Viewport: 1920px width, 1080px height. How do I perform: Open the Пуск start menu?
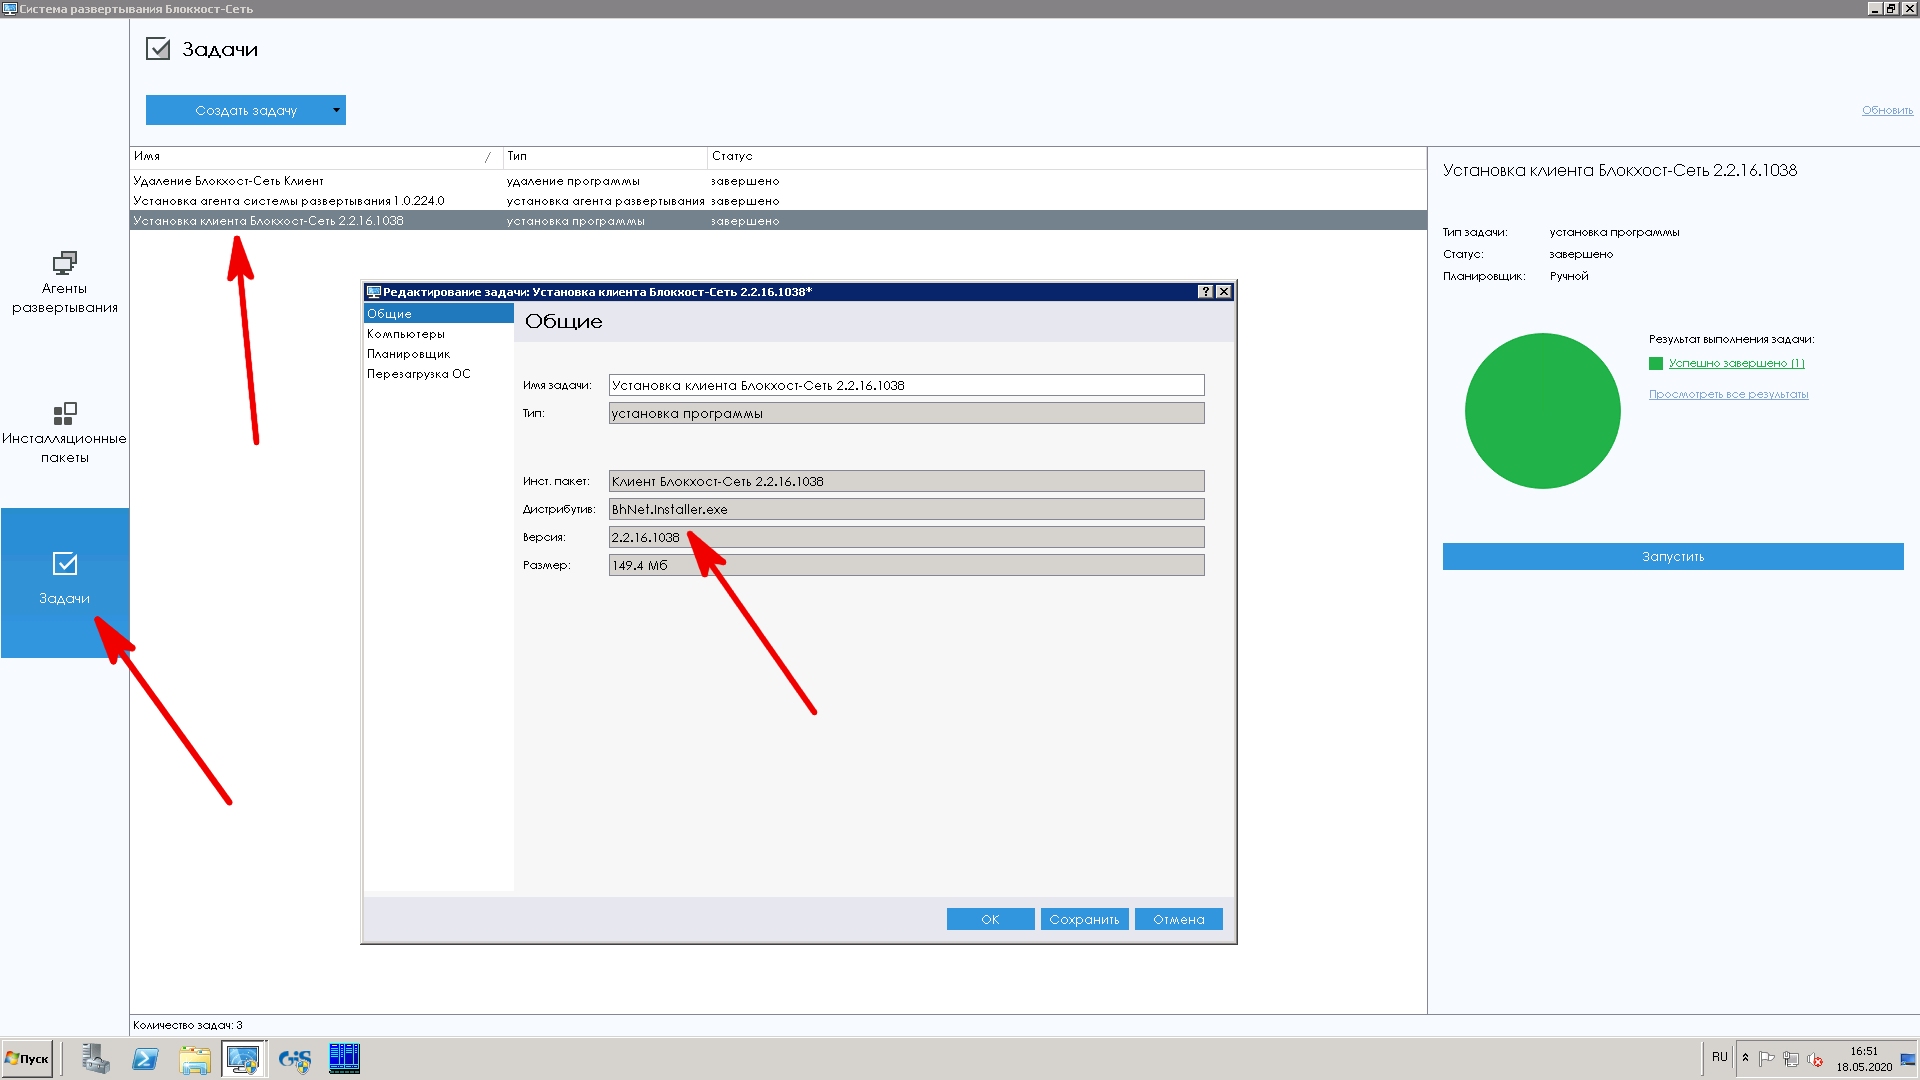pyautogui.click(x=27, y=1058)
